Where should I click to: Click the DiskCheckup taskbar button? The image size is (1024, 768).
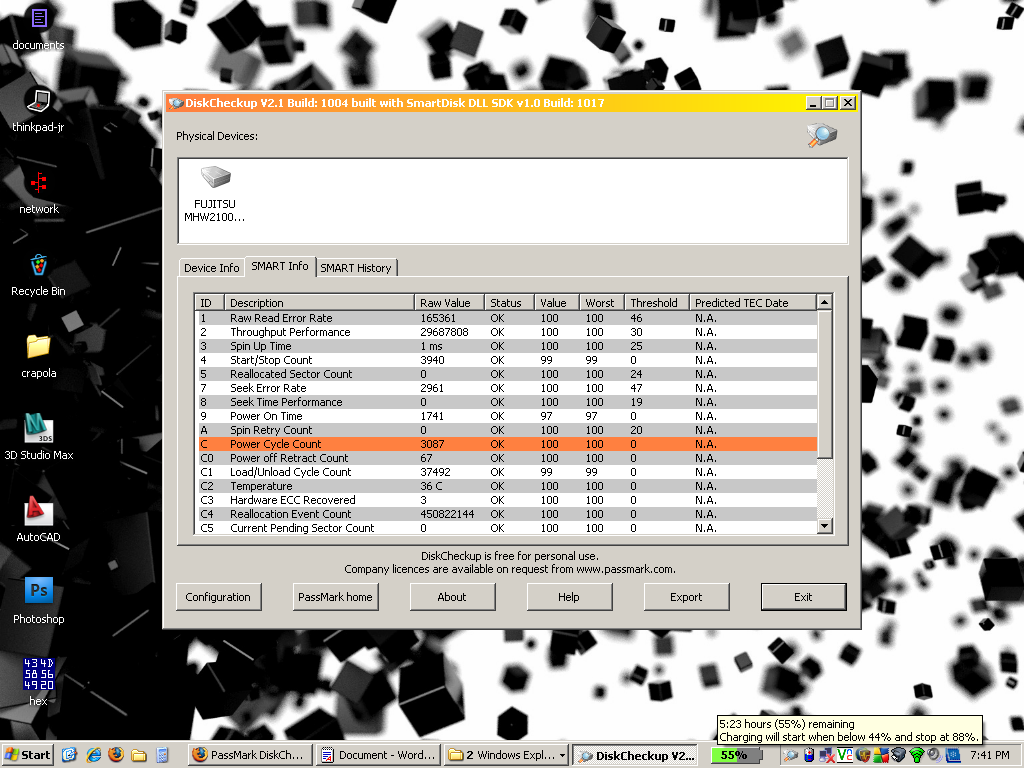click(x=635, y=756)
